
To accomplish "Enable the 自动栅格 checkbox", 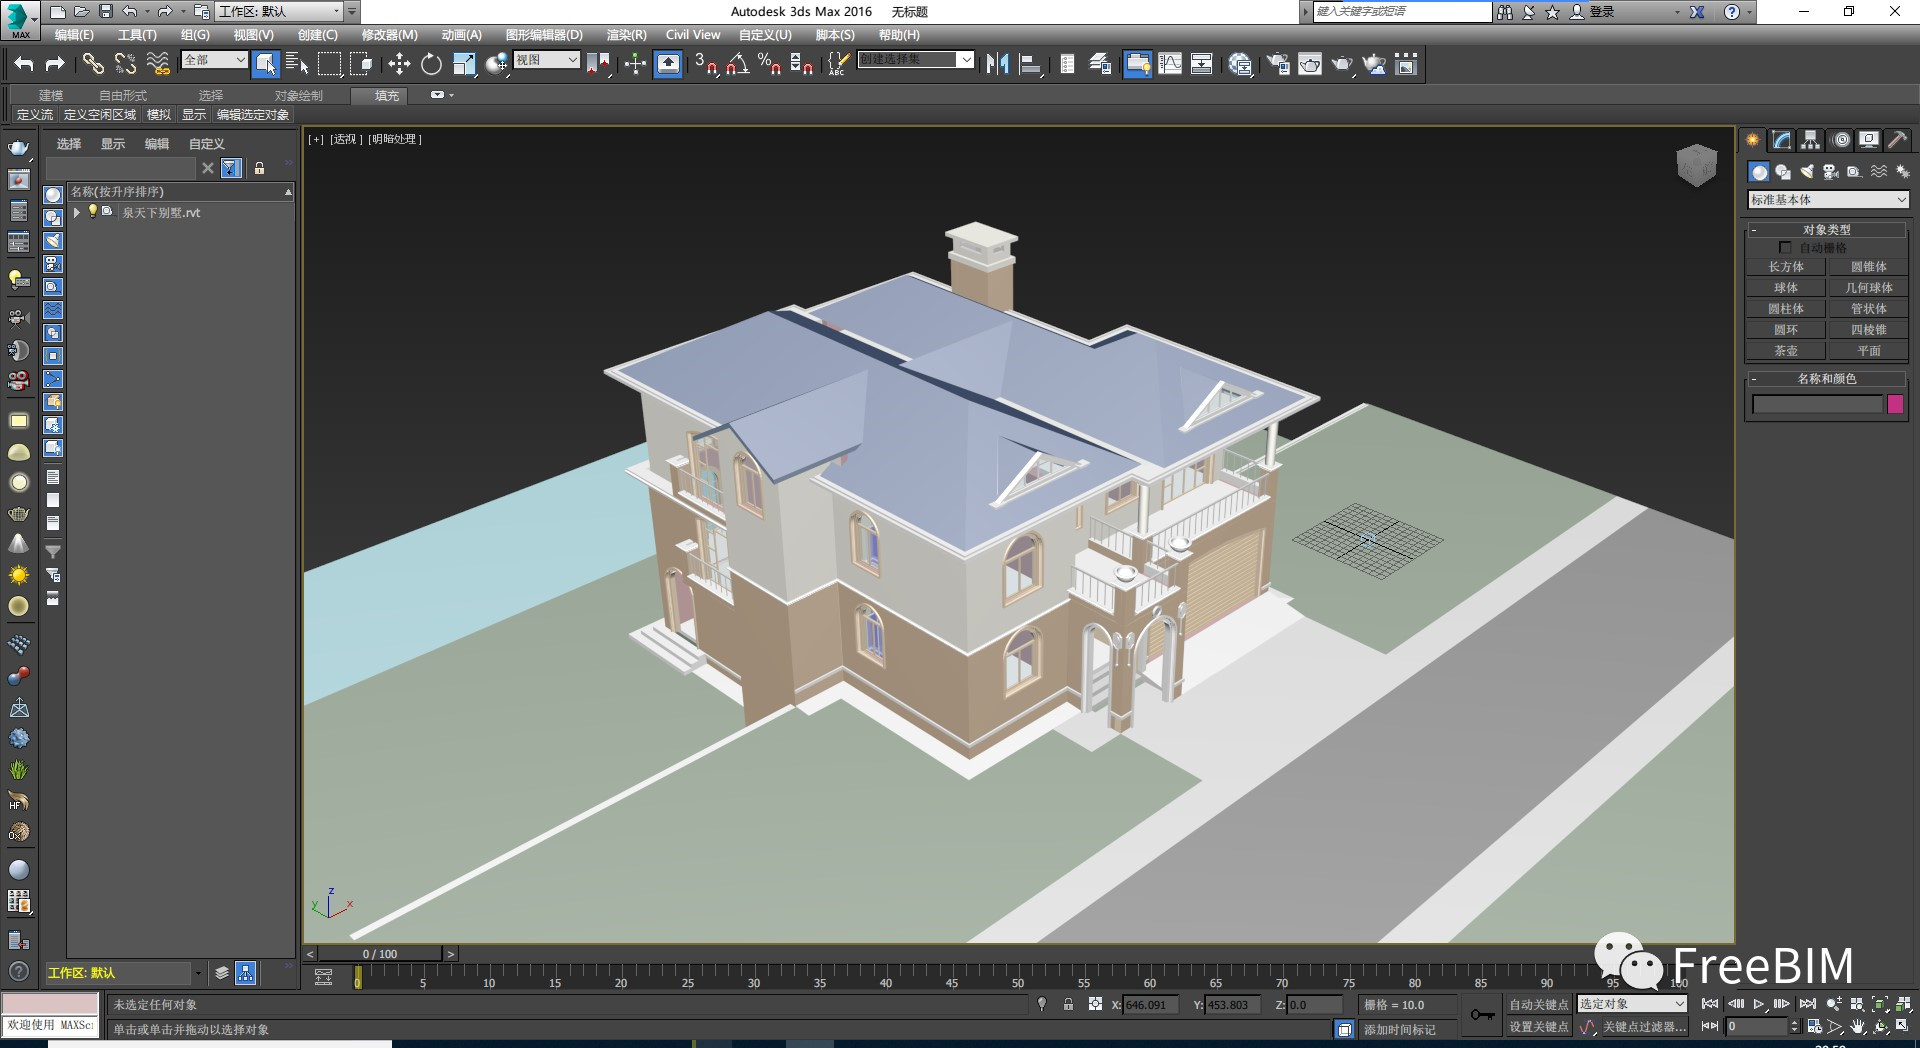I will pyautogui.click(x=1785, y=247).
